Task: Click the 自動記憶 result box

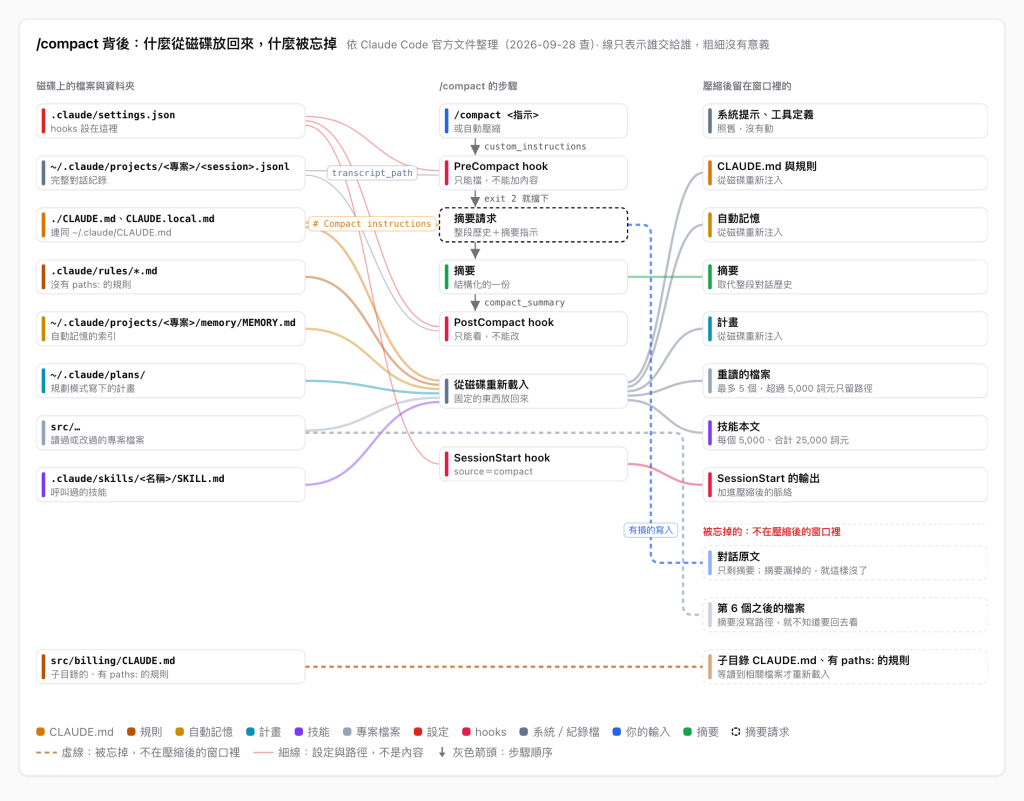Action: click(844, 225)
